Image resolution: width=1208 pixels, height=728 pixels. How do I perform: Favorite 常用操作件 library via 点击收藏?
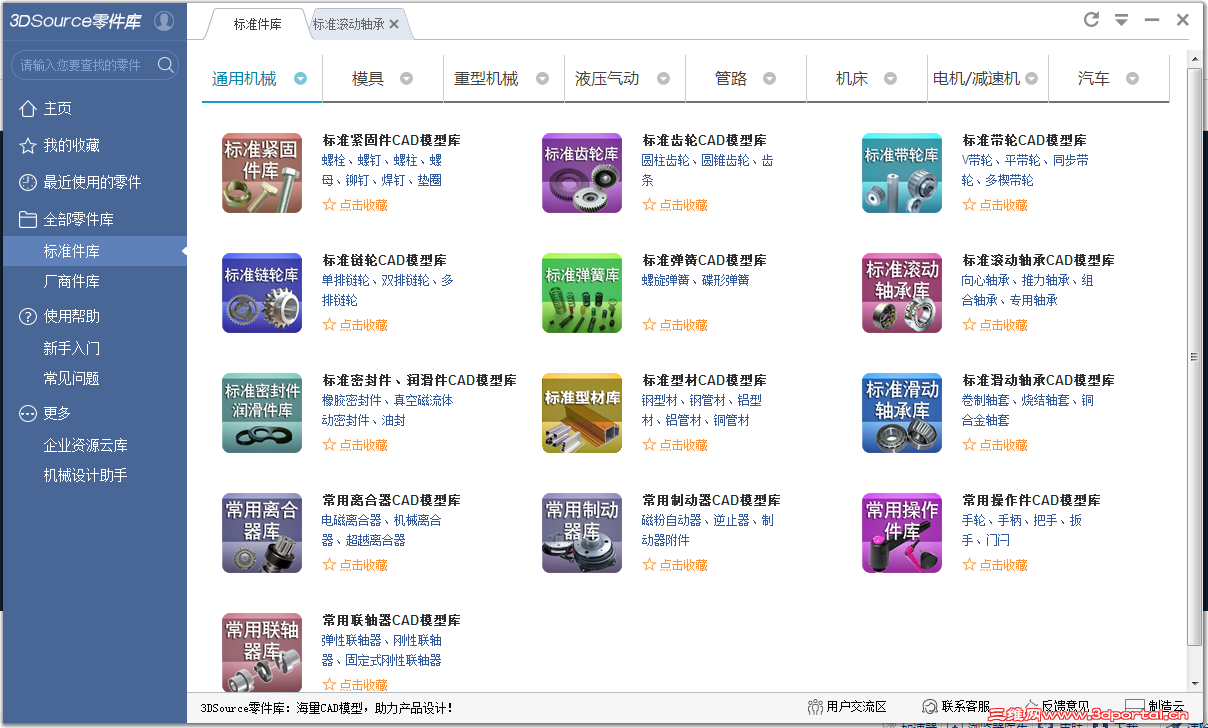point(995,565)
